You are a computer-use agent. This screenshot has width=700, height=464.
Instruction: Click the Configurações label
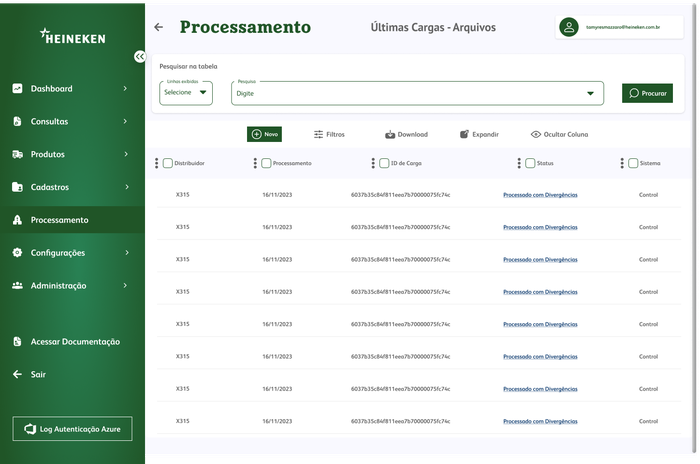[x=58, y=253]
